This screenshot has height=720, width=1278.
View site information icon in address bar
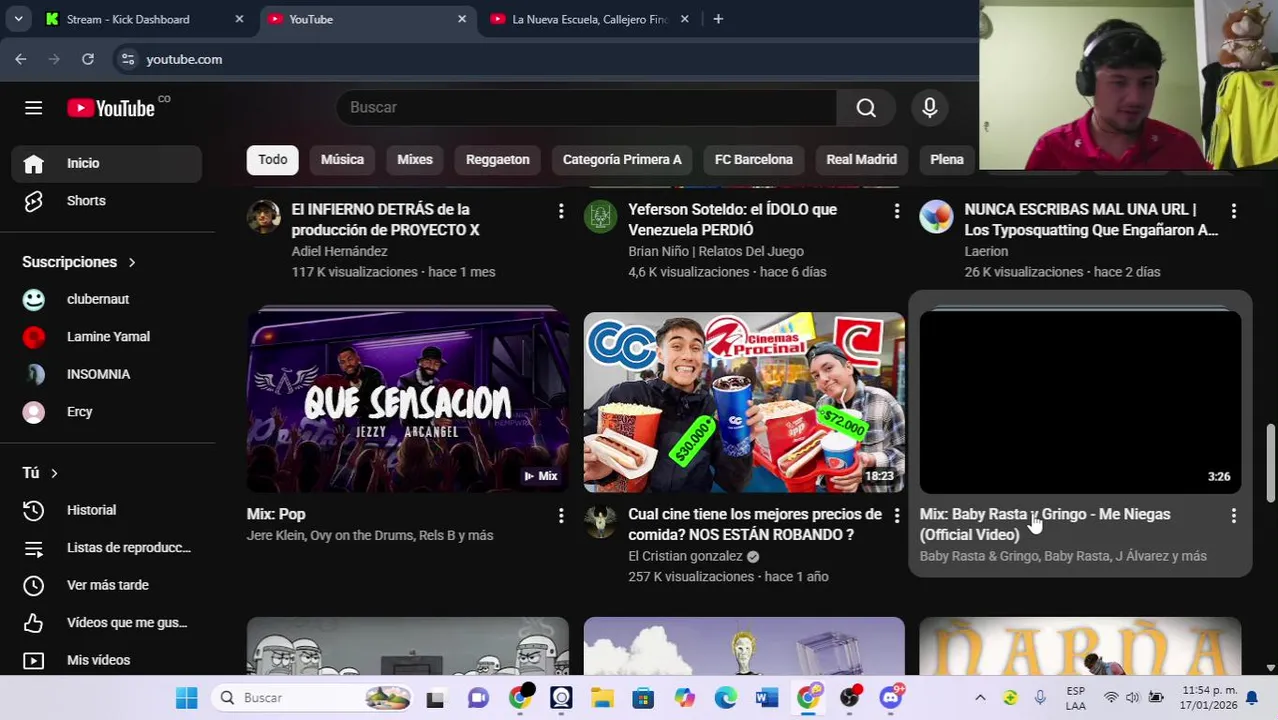[128, 59]
